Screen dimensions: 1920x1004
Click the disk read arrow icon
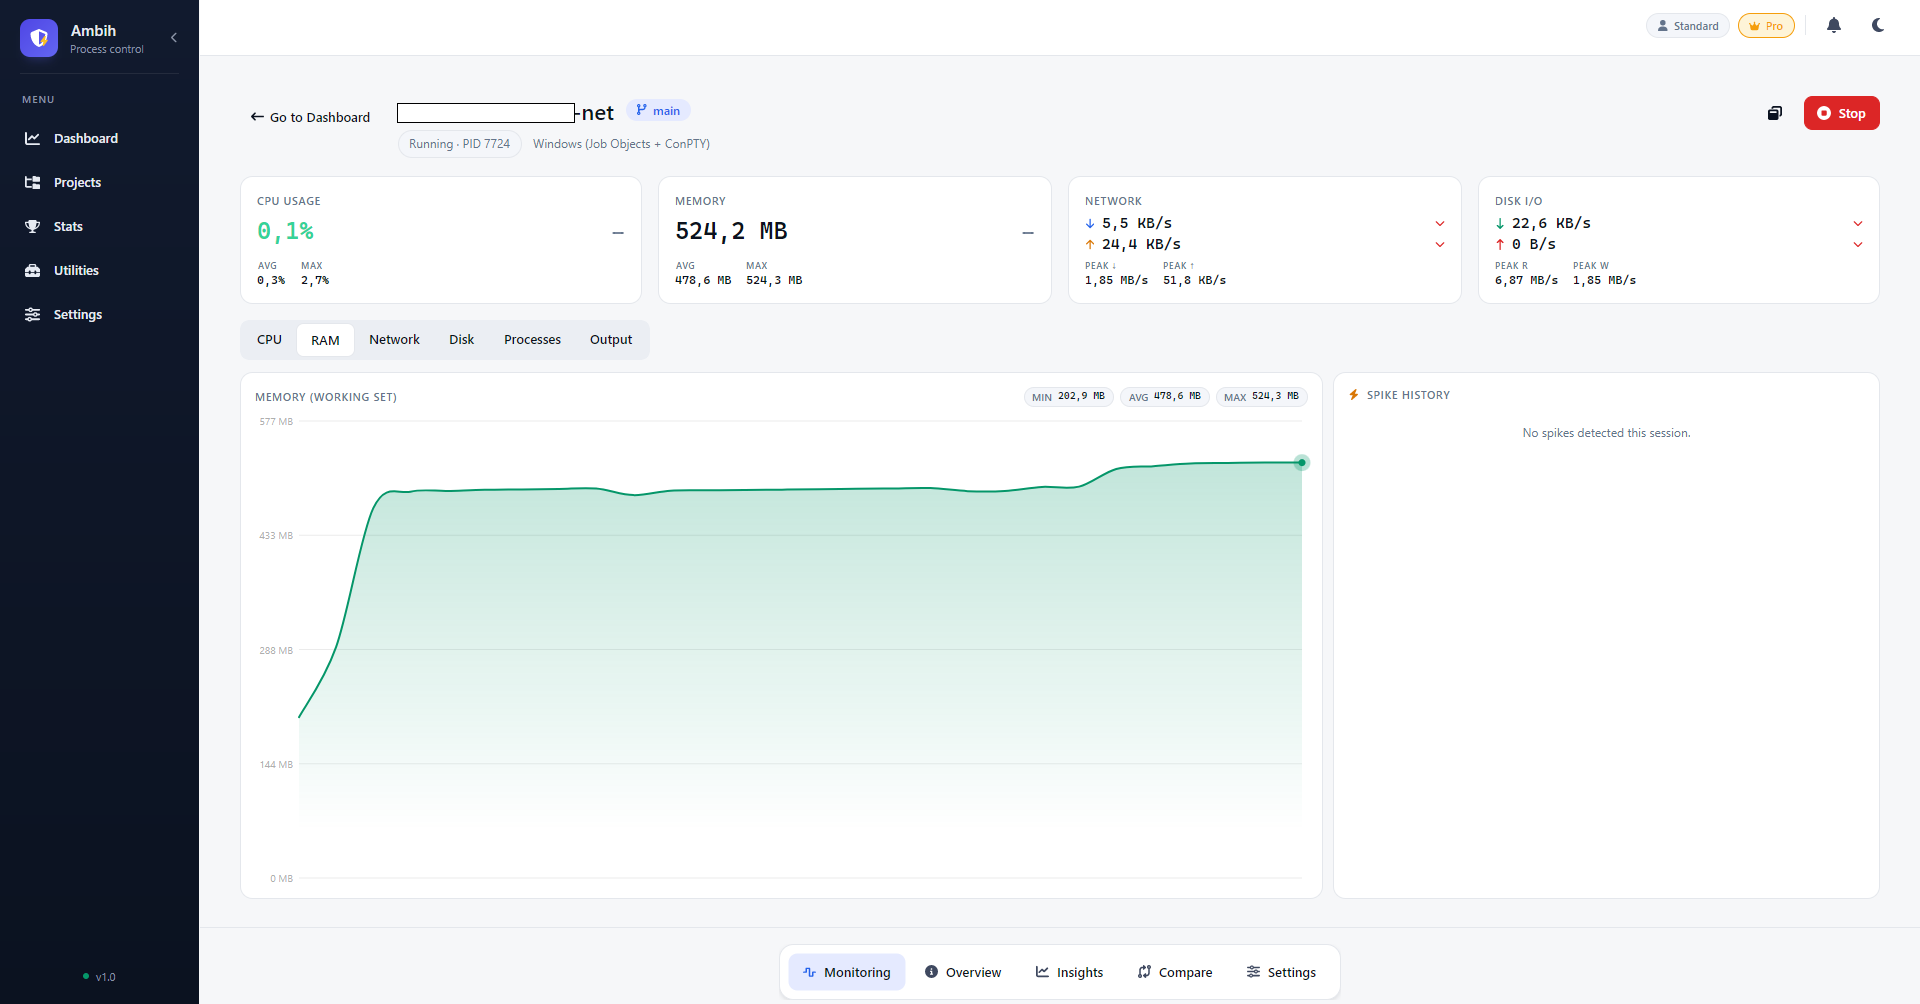[1500, 224]
